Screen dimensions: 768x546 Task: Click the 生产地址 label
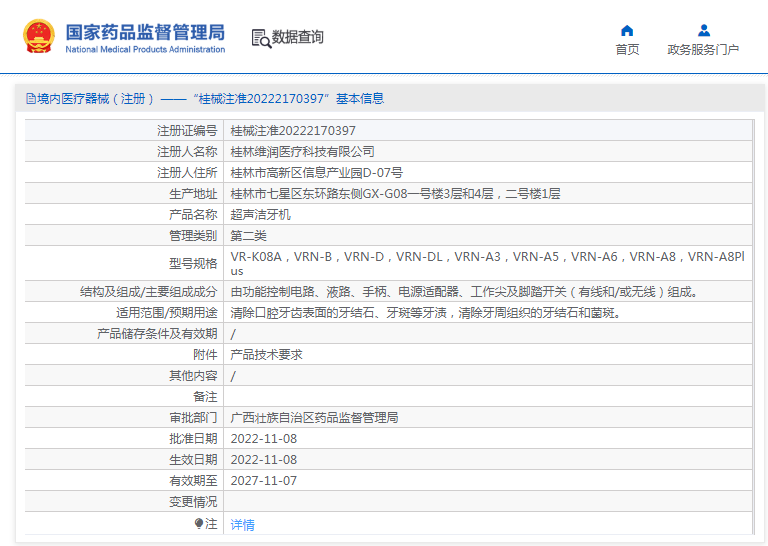193,194
